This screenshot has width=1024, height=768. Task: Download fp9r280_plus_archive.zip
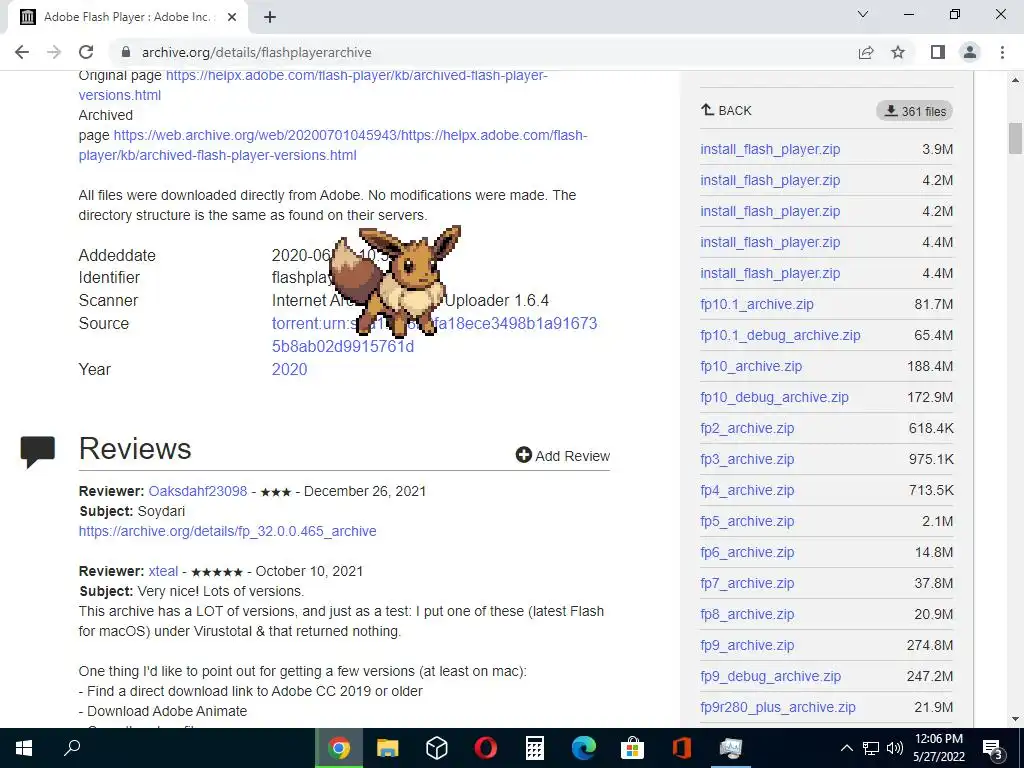pyautogui.click(x=778, y=707)
